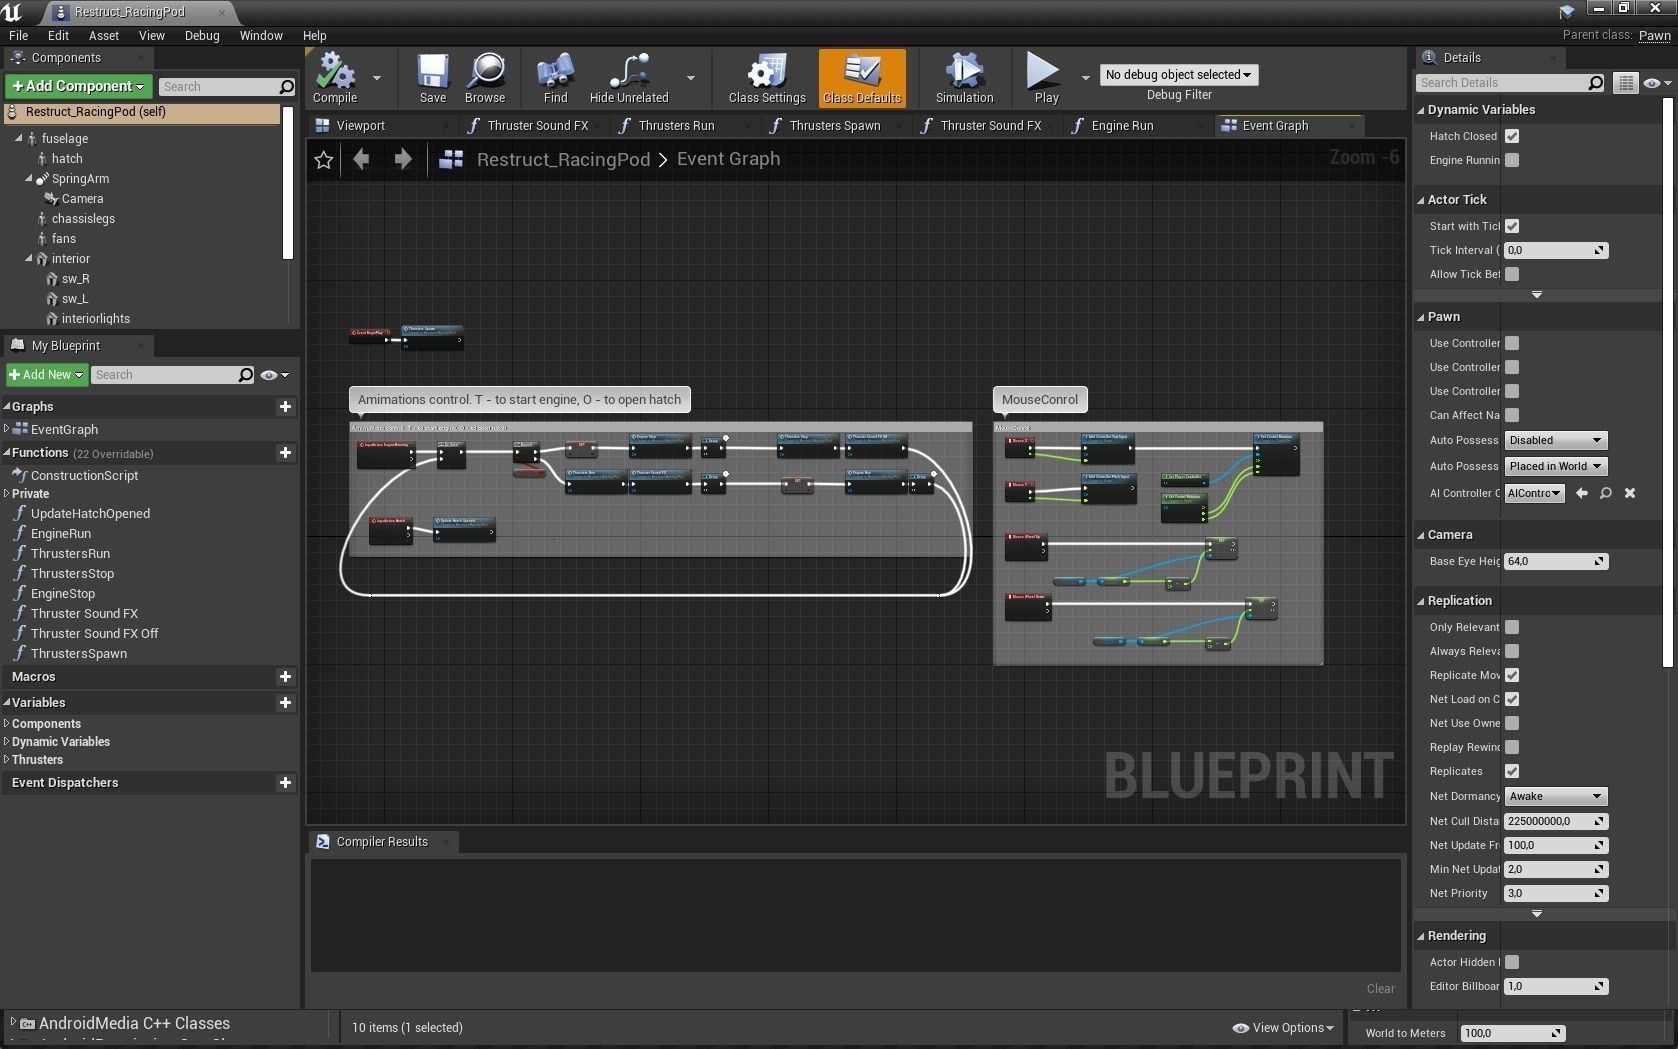The width and height of the screenshot is (1678, 1049).
Task: Select the SpringArm component
Action: tap(80, 179)
